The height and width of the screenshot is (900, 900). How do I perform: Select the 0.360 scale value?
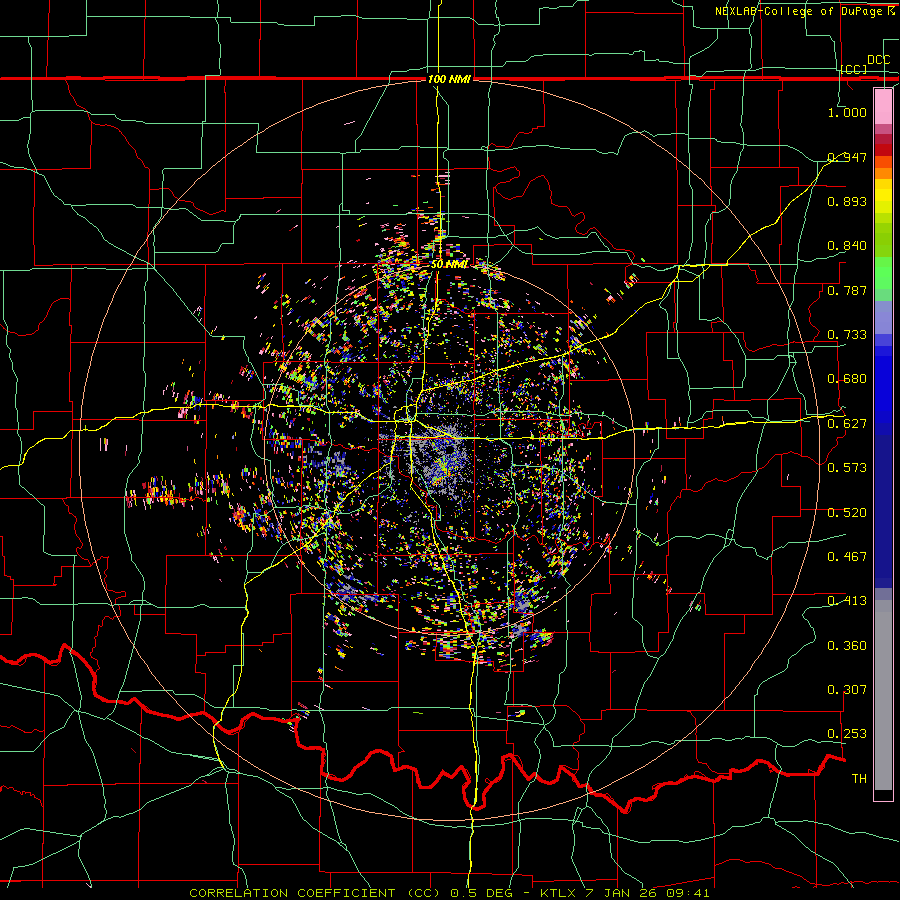point(847,646)
